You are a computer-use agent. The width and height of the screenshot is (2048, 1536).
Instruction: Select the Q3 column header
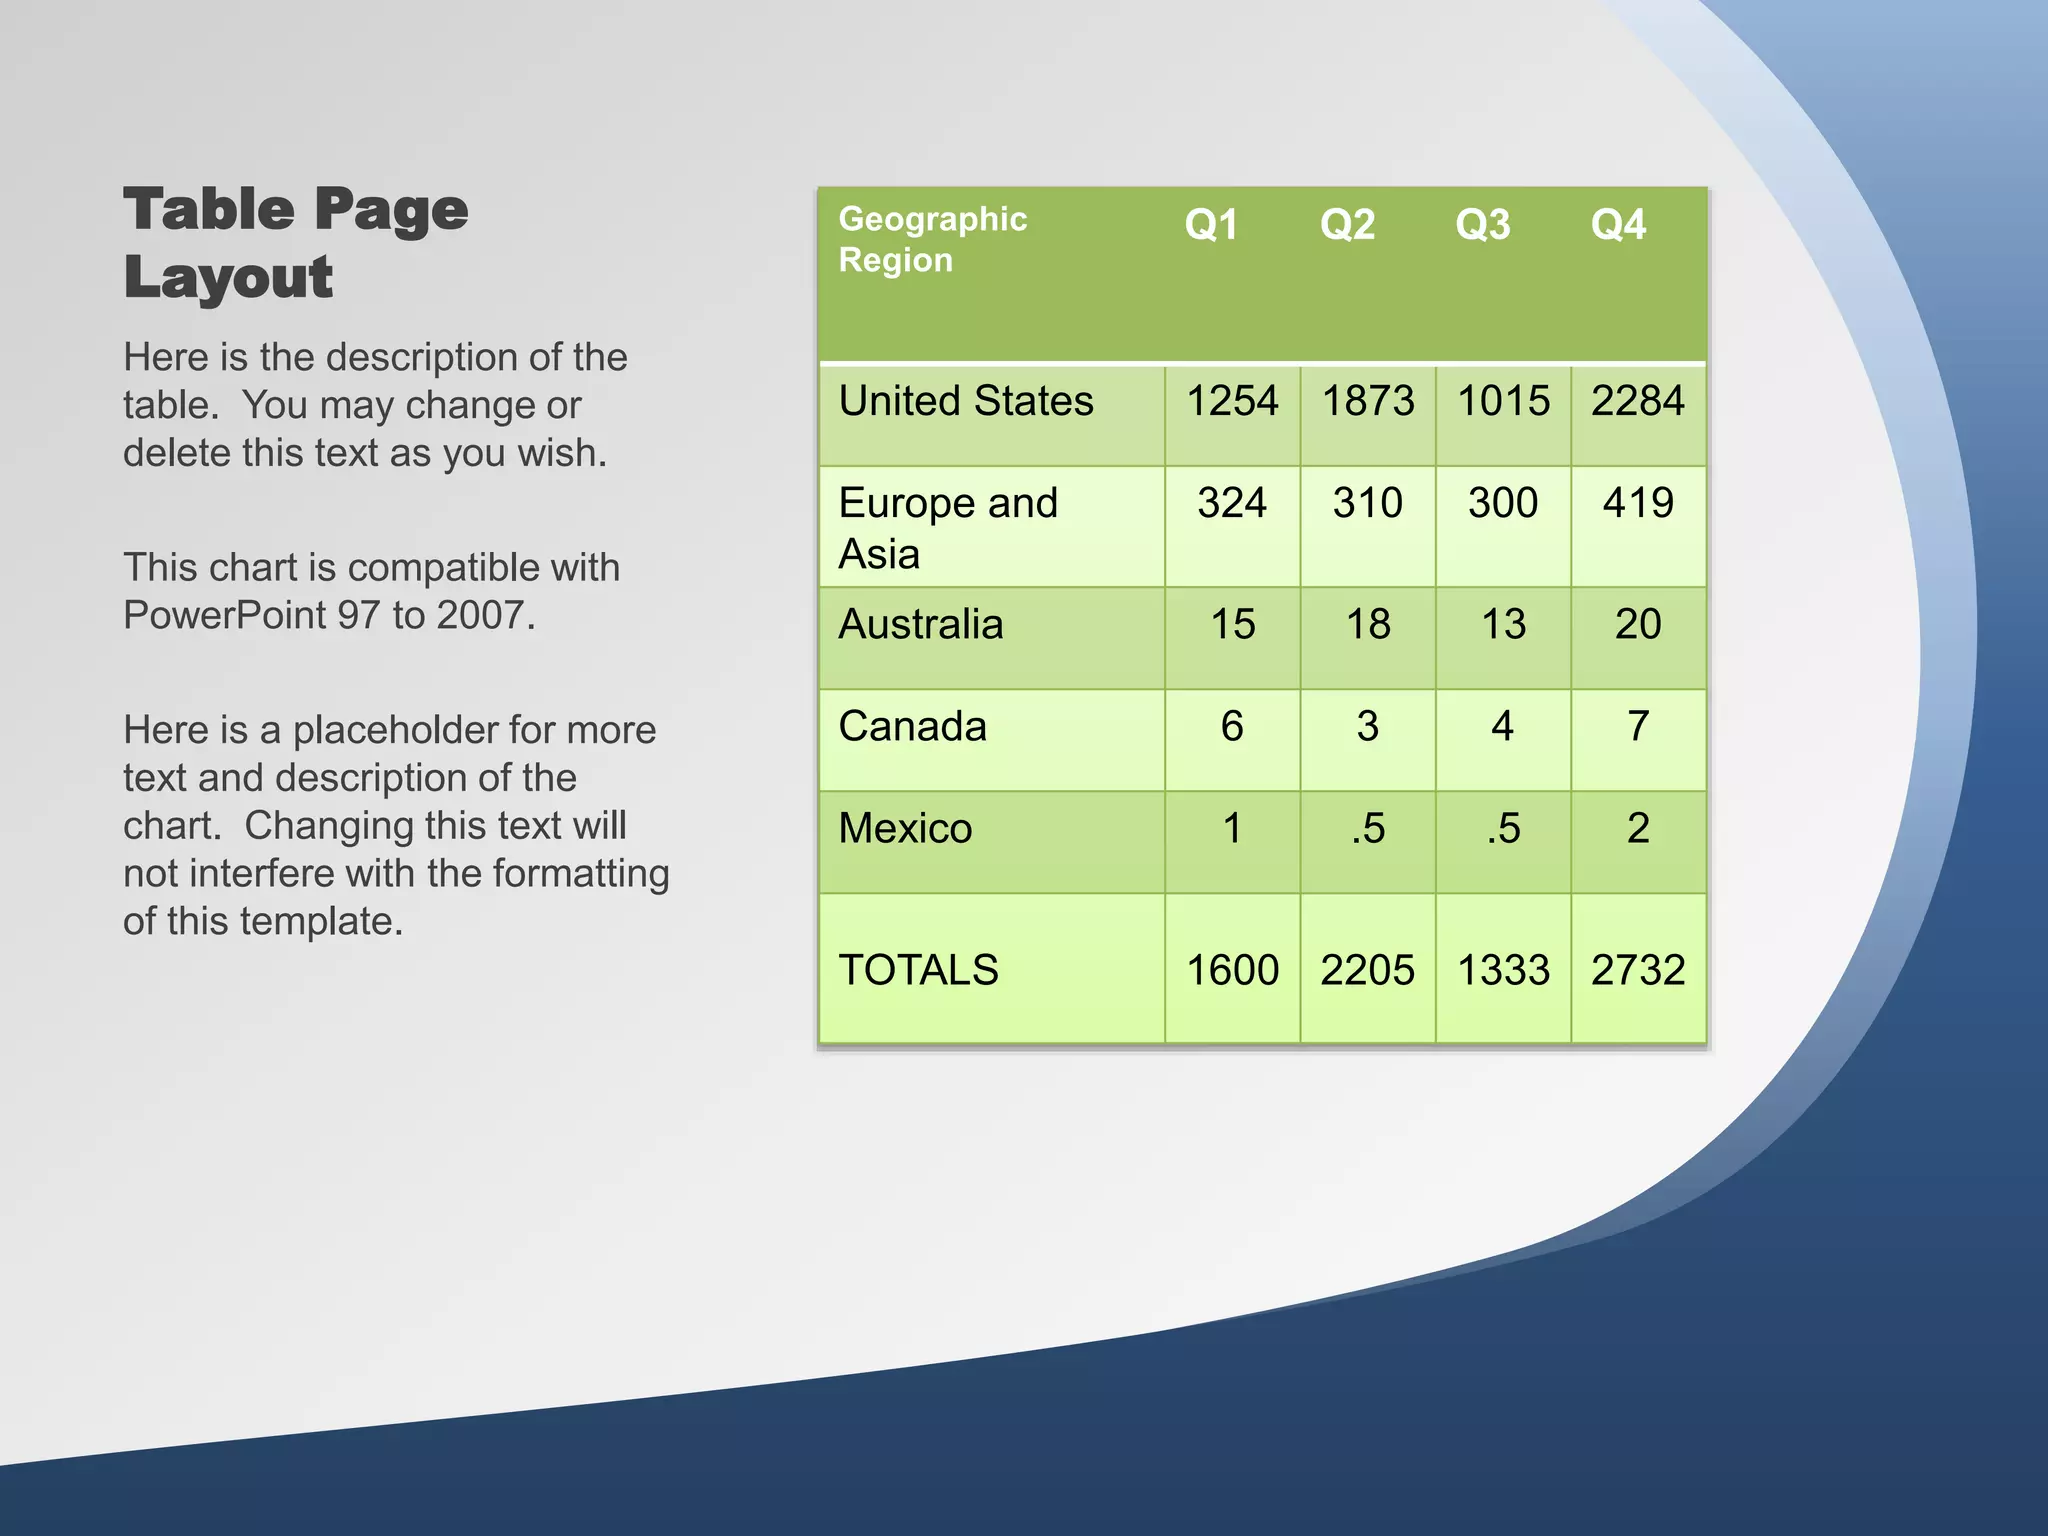click(x=1483, y=224)
